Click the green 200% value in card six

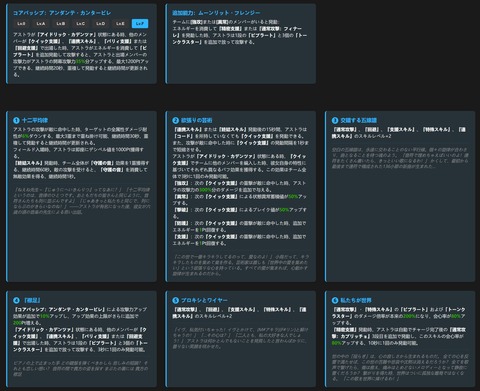(x=409, y=316)
